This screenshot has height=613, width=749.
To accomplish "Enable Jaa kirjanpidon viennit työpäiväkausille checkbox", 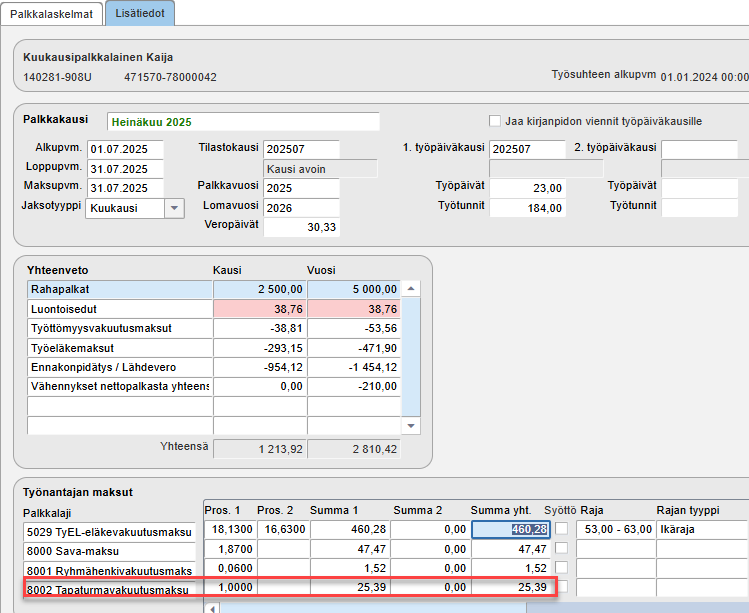I will coord(495,121).
